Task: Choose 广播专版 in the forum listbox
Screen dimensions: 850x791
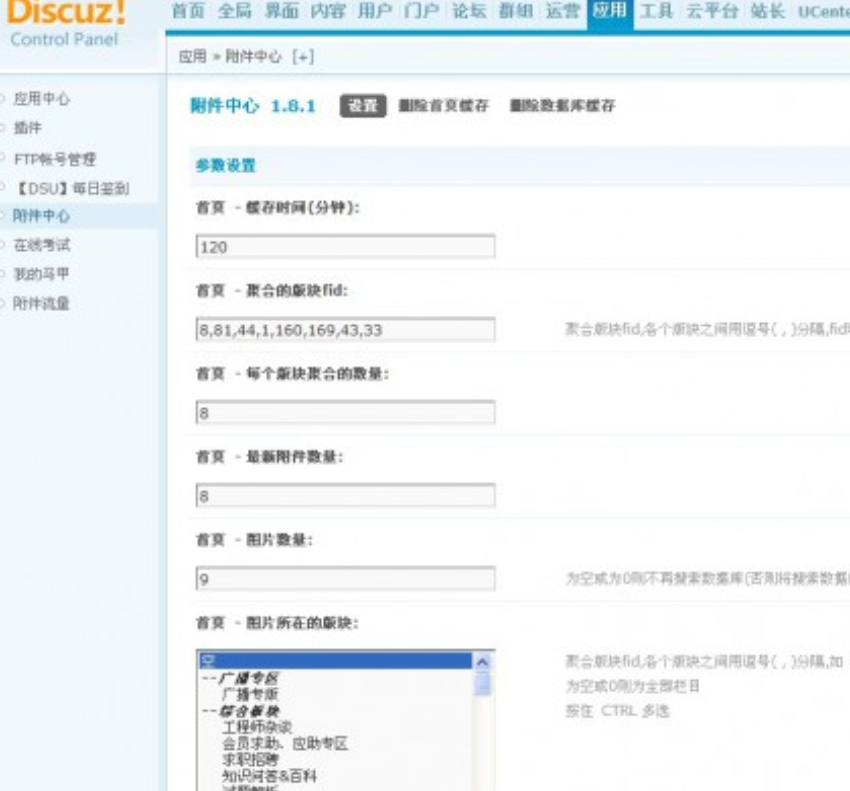Action: coord(250,694)
